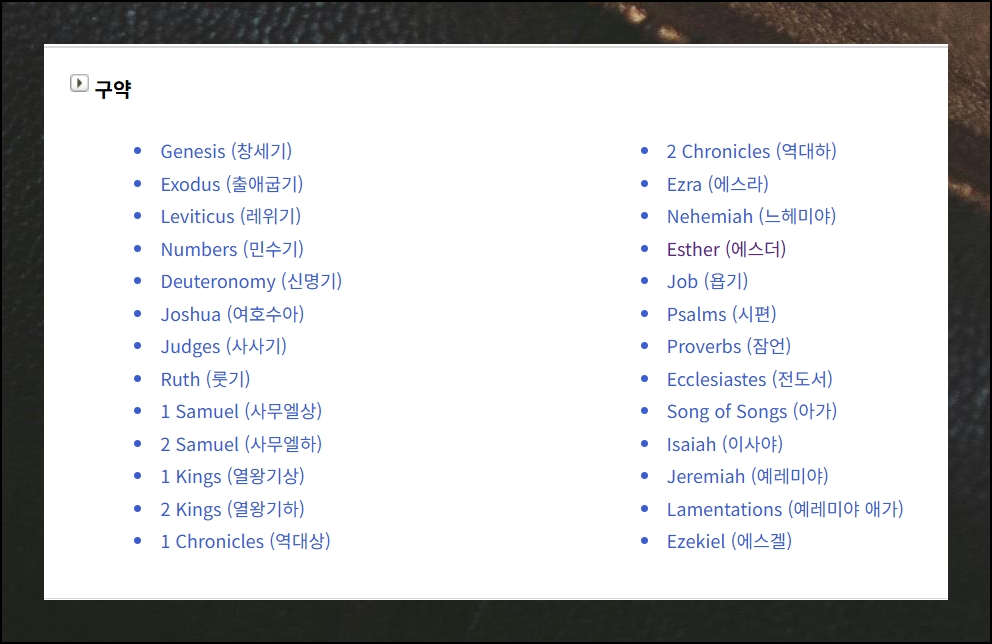Select Ecclesiastes (전도서) link
This screenshot has height=644, width=992.
[x=750, y=380]
